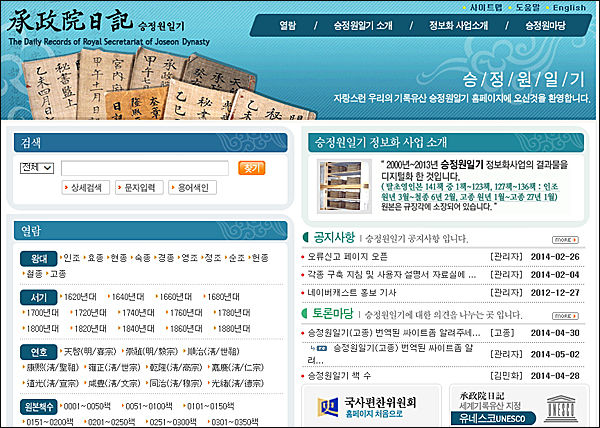This screenshot has width=600, height=428.
Task: Open the 유네스코 UNESCO heritage banner
Action: coord(518,406)
